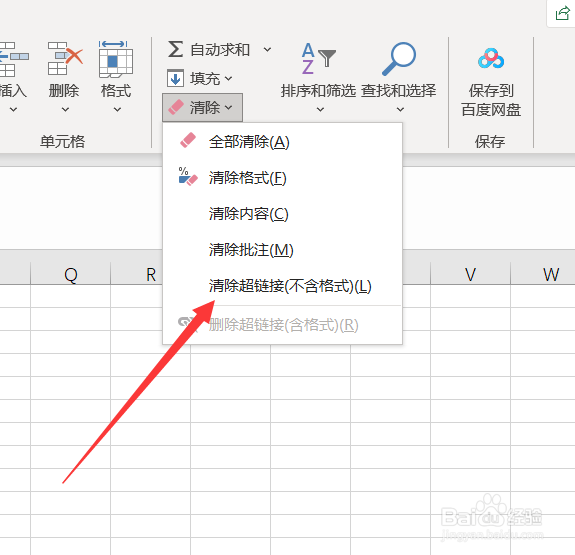The width and height of the screenshot is (575, 555).
Task: Open the 查找和选择 dropdown chevron
Action: coord(400,109)
